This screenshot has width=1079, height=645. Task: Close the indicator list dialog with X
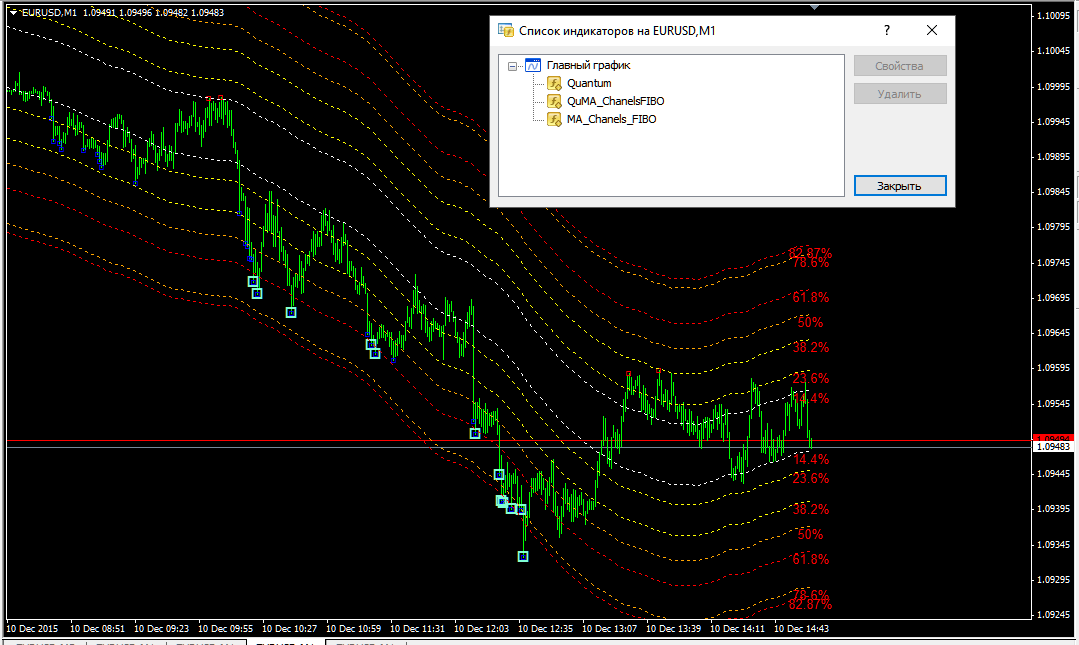(932, 30)
